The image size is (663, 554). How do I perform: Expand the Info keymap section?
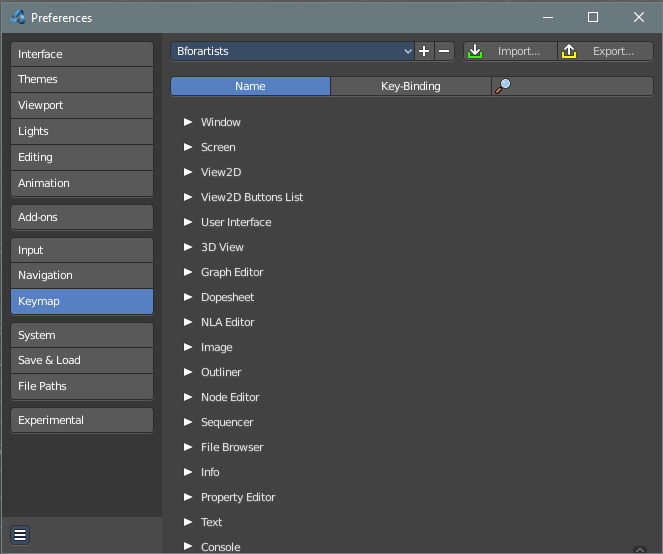[188, 472]
